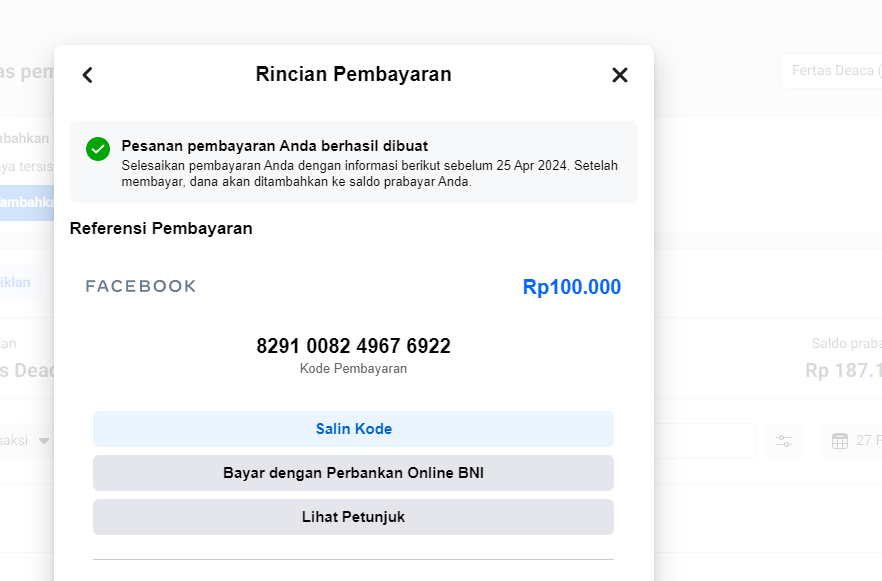Open the Fertas Deaca account dropdown

[x=832, y=71]
